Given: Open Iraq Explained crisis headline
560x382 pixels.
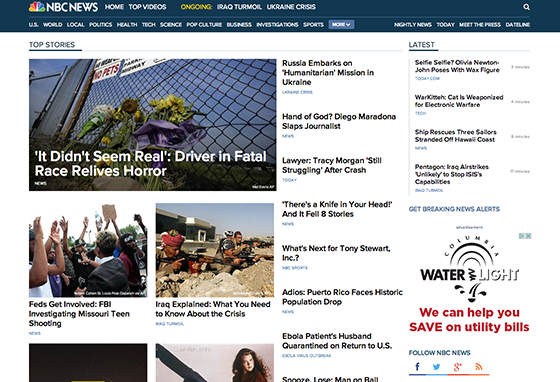Looking at the screenshot, I should click(213, 309).
